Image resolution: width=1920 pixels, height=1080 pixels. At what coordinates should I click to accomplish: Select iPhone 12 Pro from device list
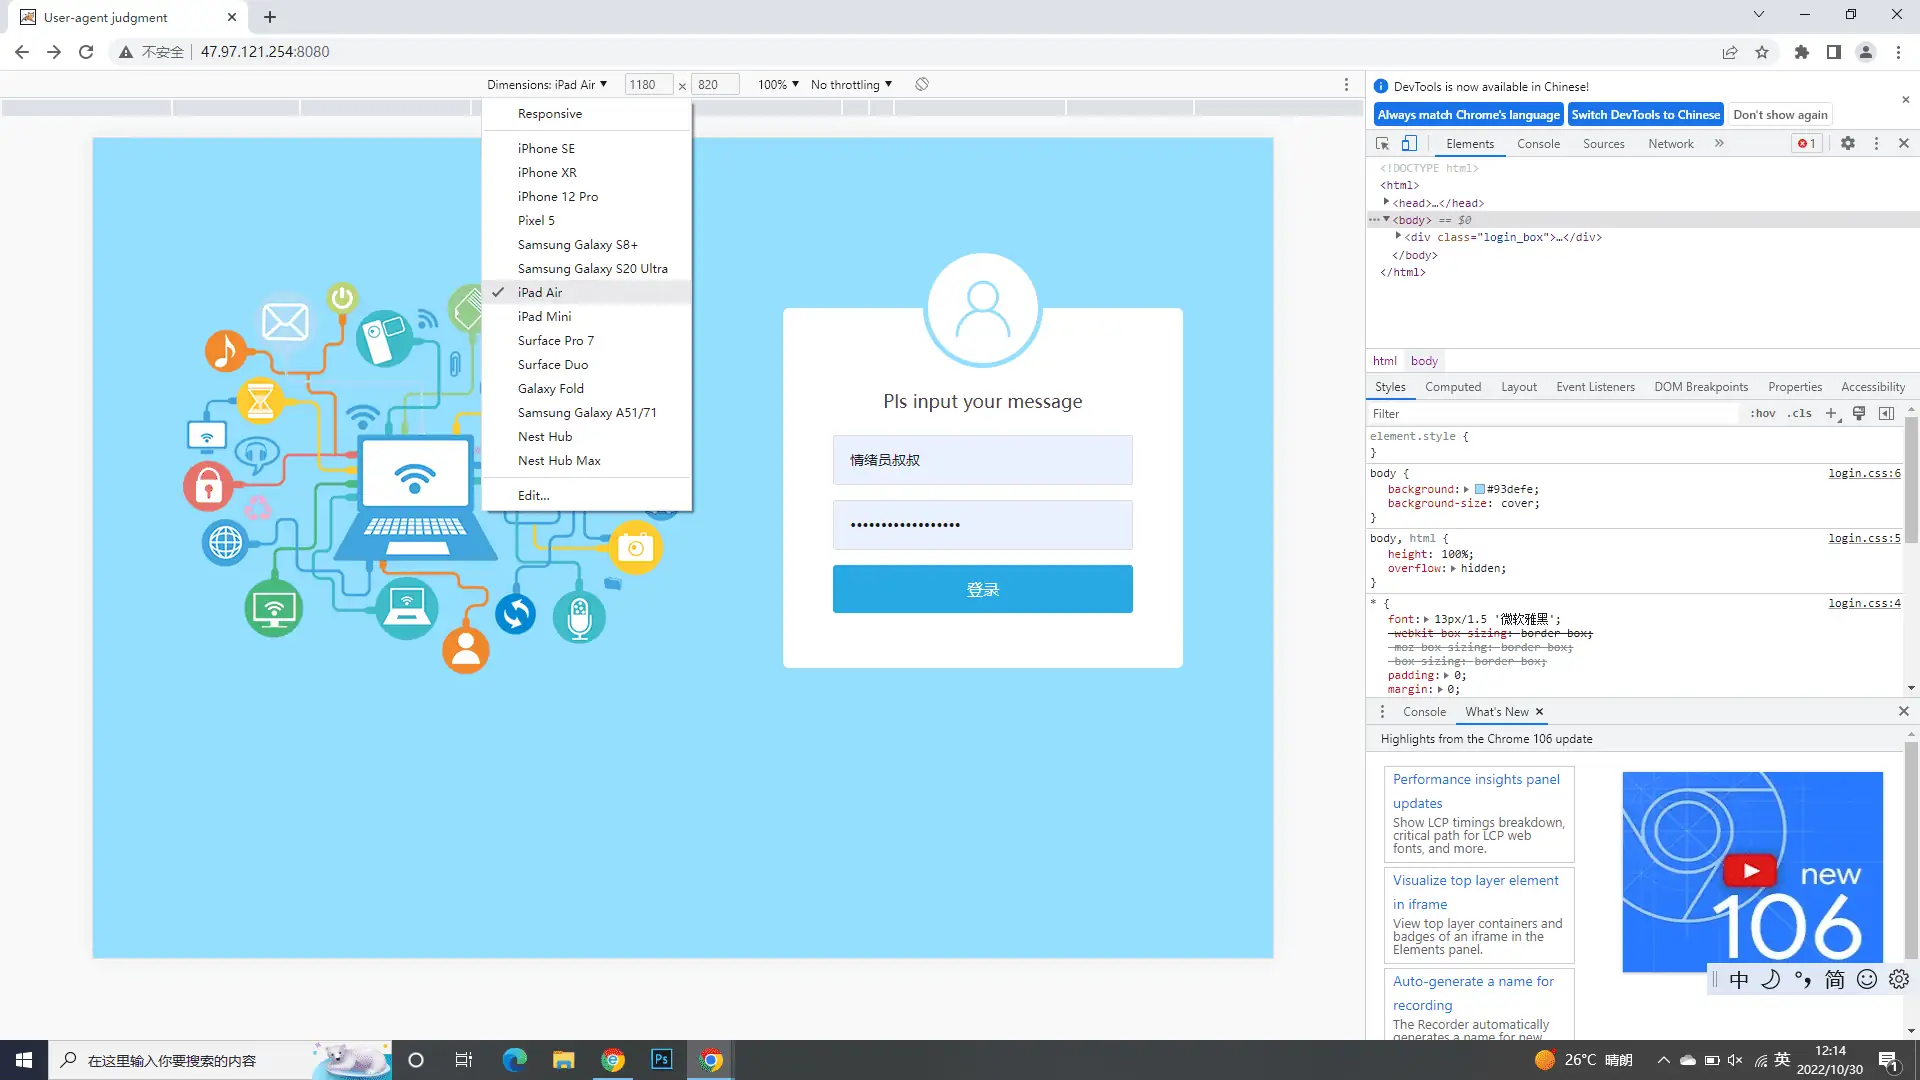(558, 197)
